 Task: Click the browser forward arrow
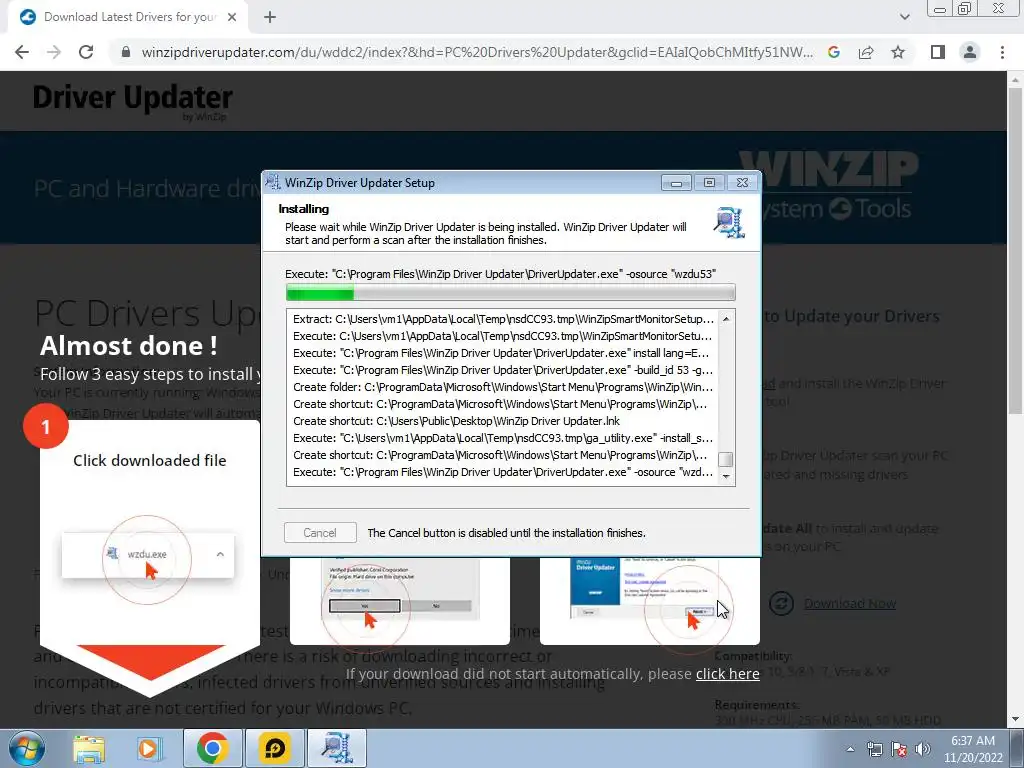[x=54, y=52]
